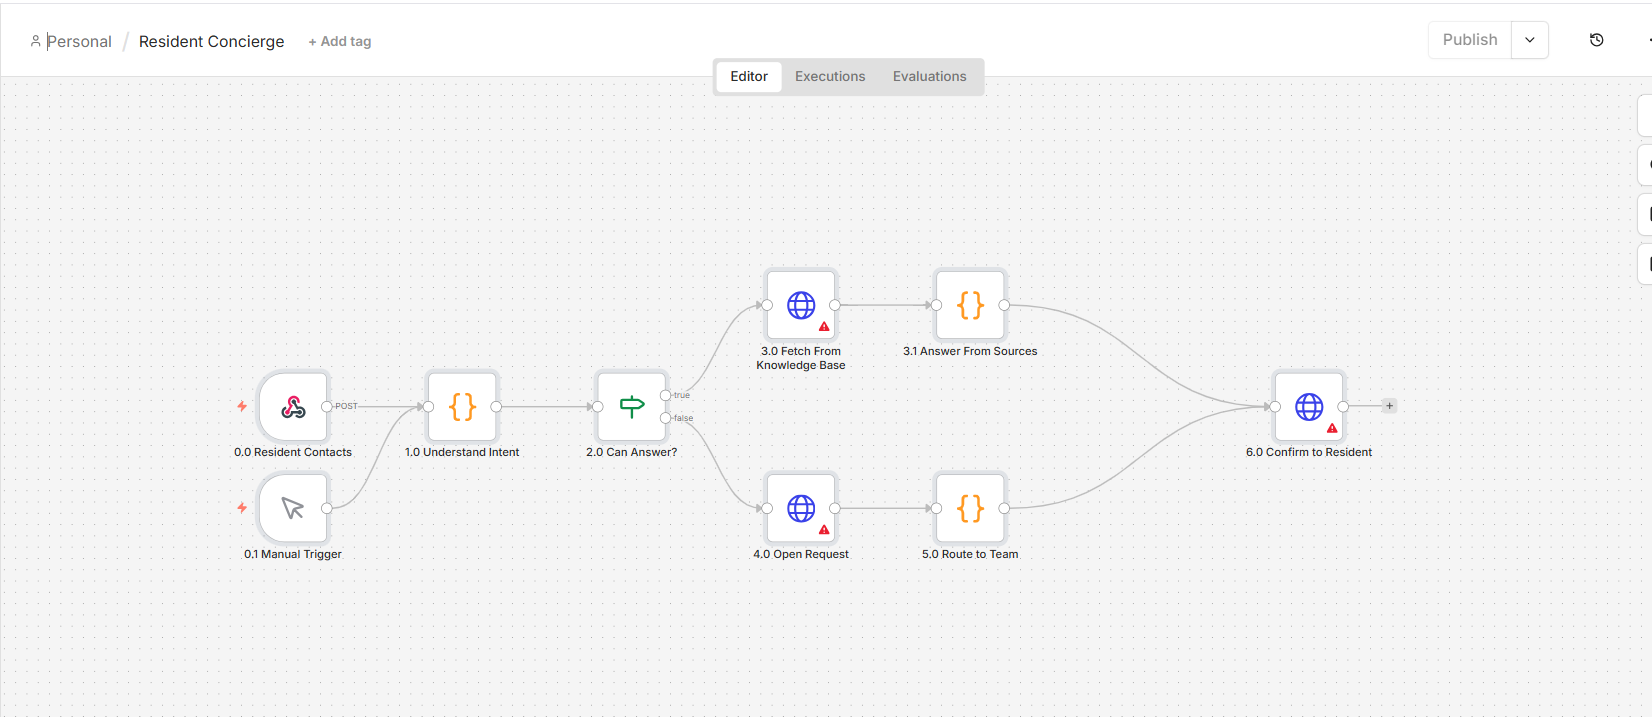Open the 3.0 Fetch From Knowledge Base node
This screenshot has height=717, width=1652.
coord(801,305)
